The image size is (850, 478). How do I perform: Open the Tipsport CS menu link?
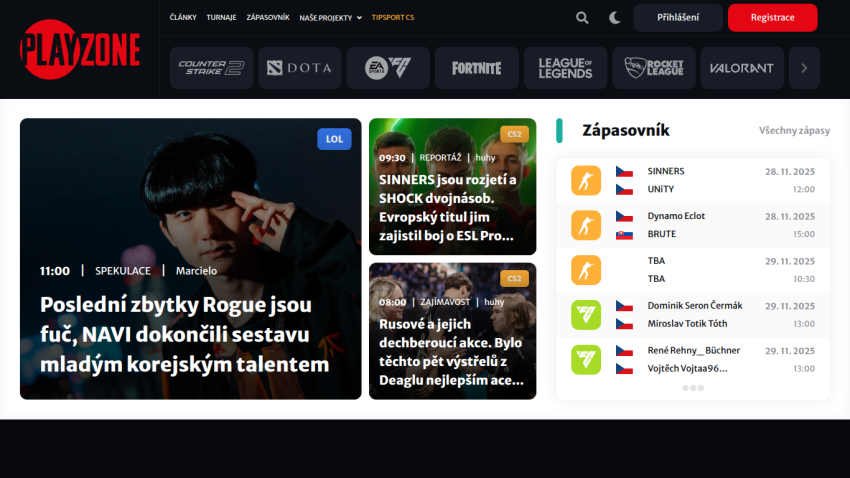[393, 17]
